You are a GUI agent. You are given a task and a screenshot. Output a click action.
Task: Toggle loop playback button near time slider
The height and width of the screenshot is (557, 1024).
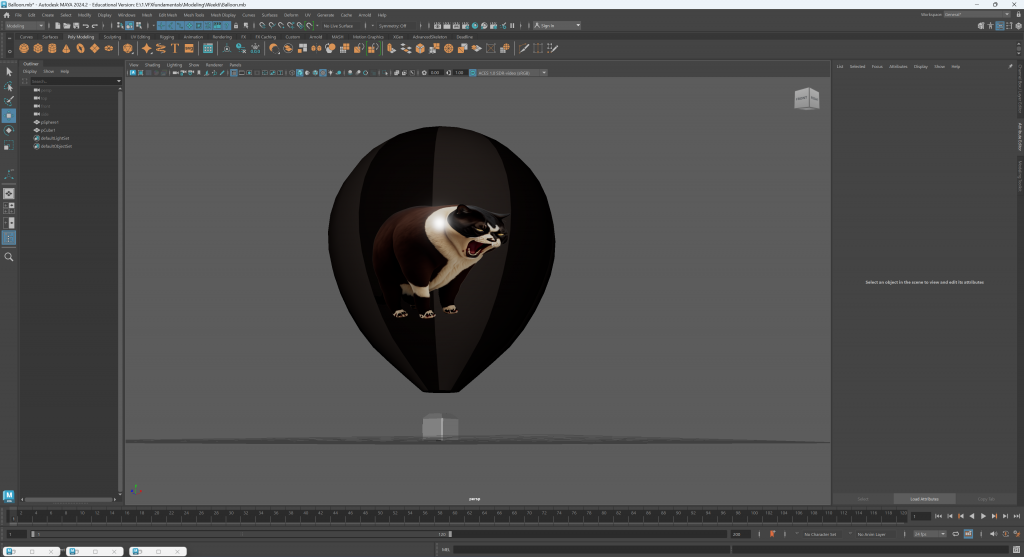coord(955,534)
